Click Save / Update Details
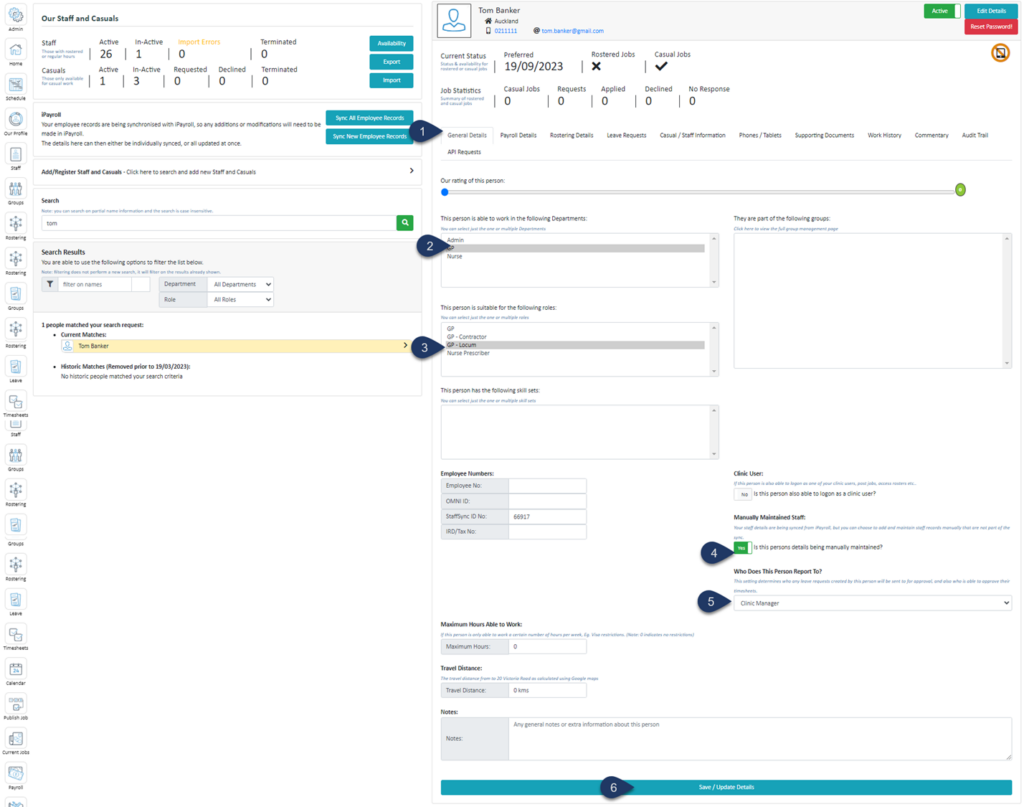Image resolution: width=1024 pixels, height=807 pixels. (726, 787)
